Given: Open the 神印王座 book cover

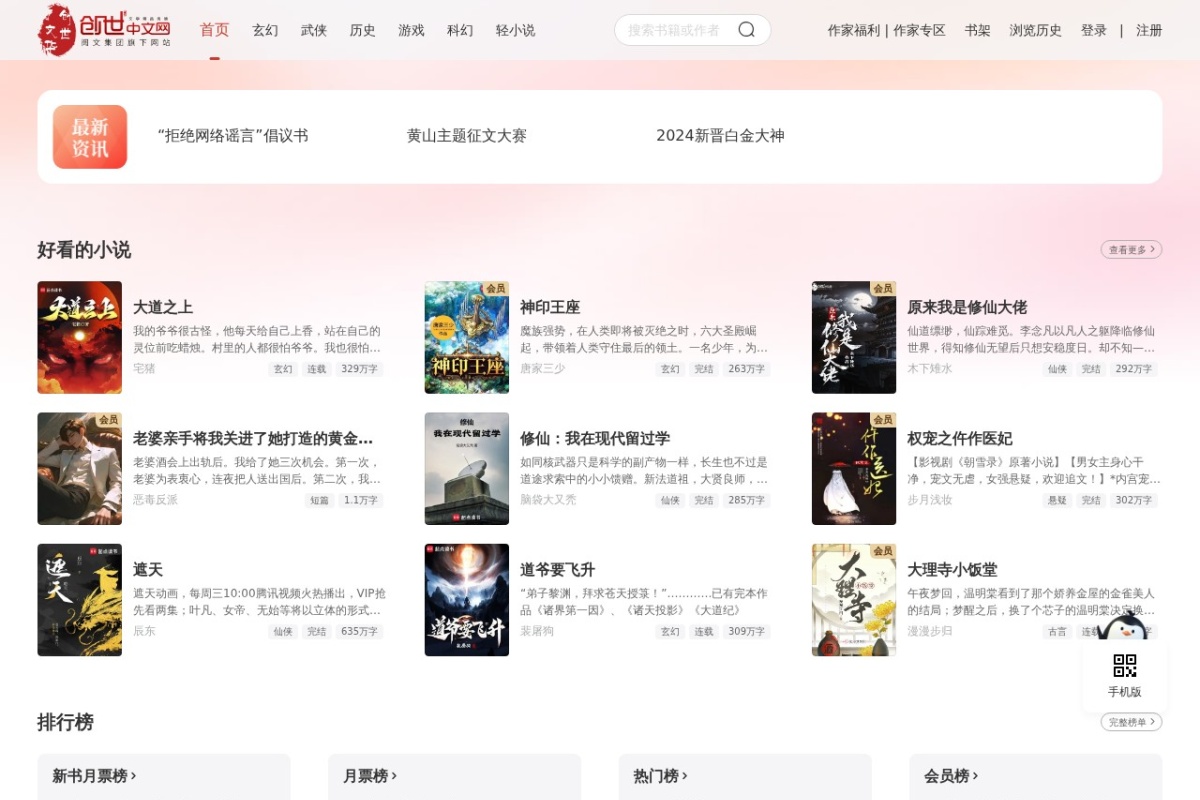Looking at the screenshot, I should click(467, 337).
